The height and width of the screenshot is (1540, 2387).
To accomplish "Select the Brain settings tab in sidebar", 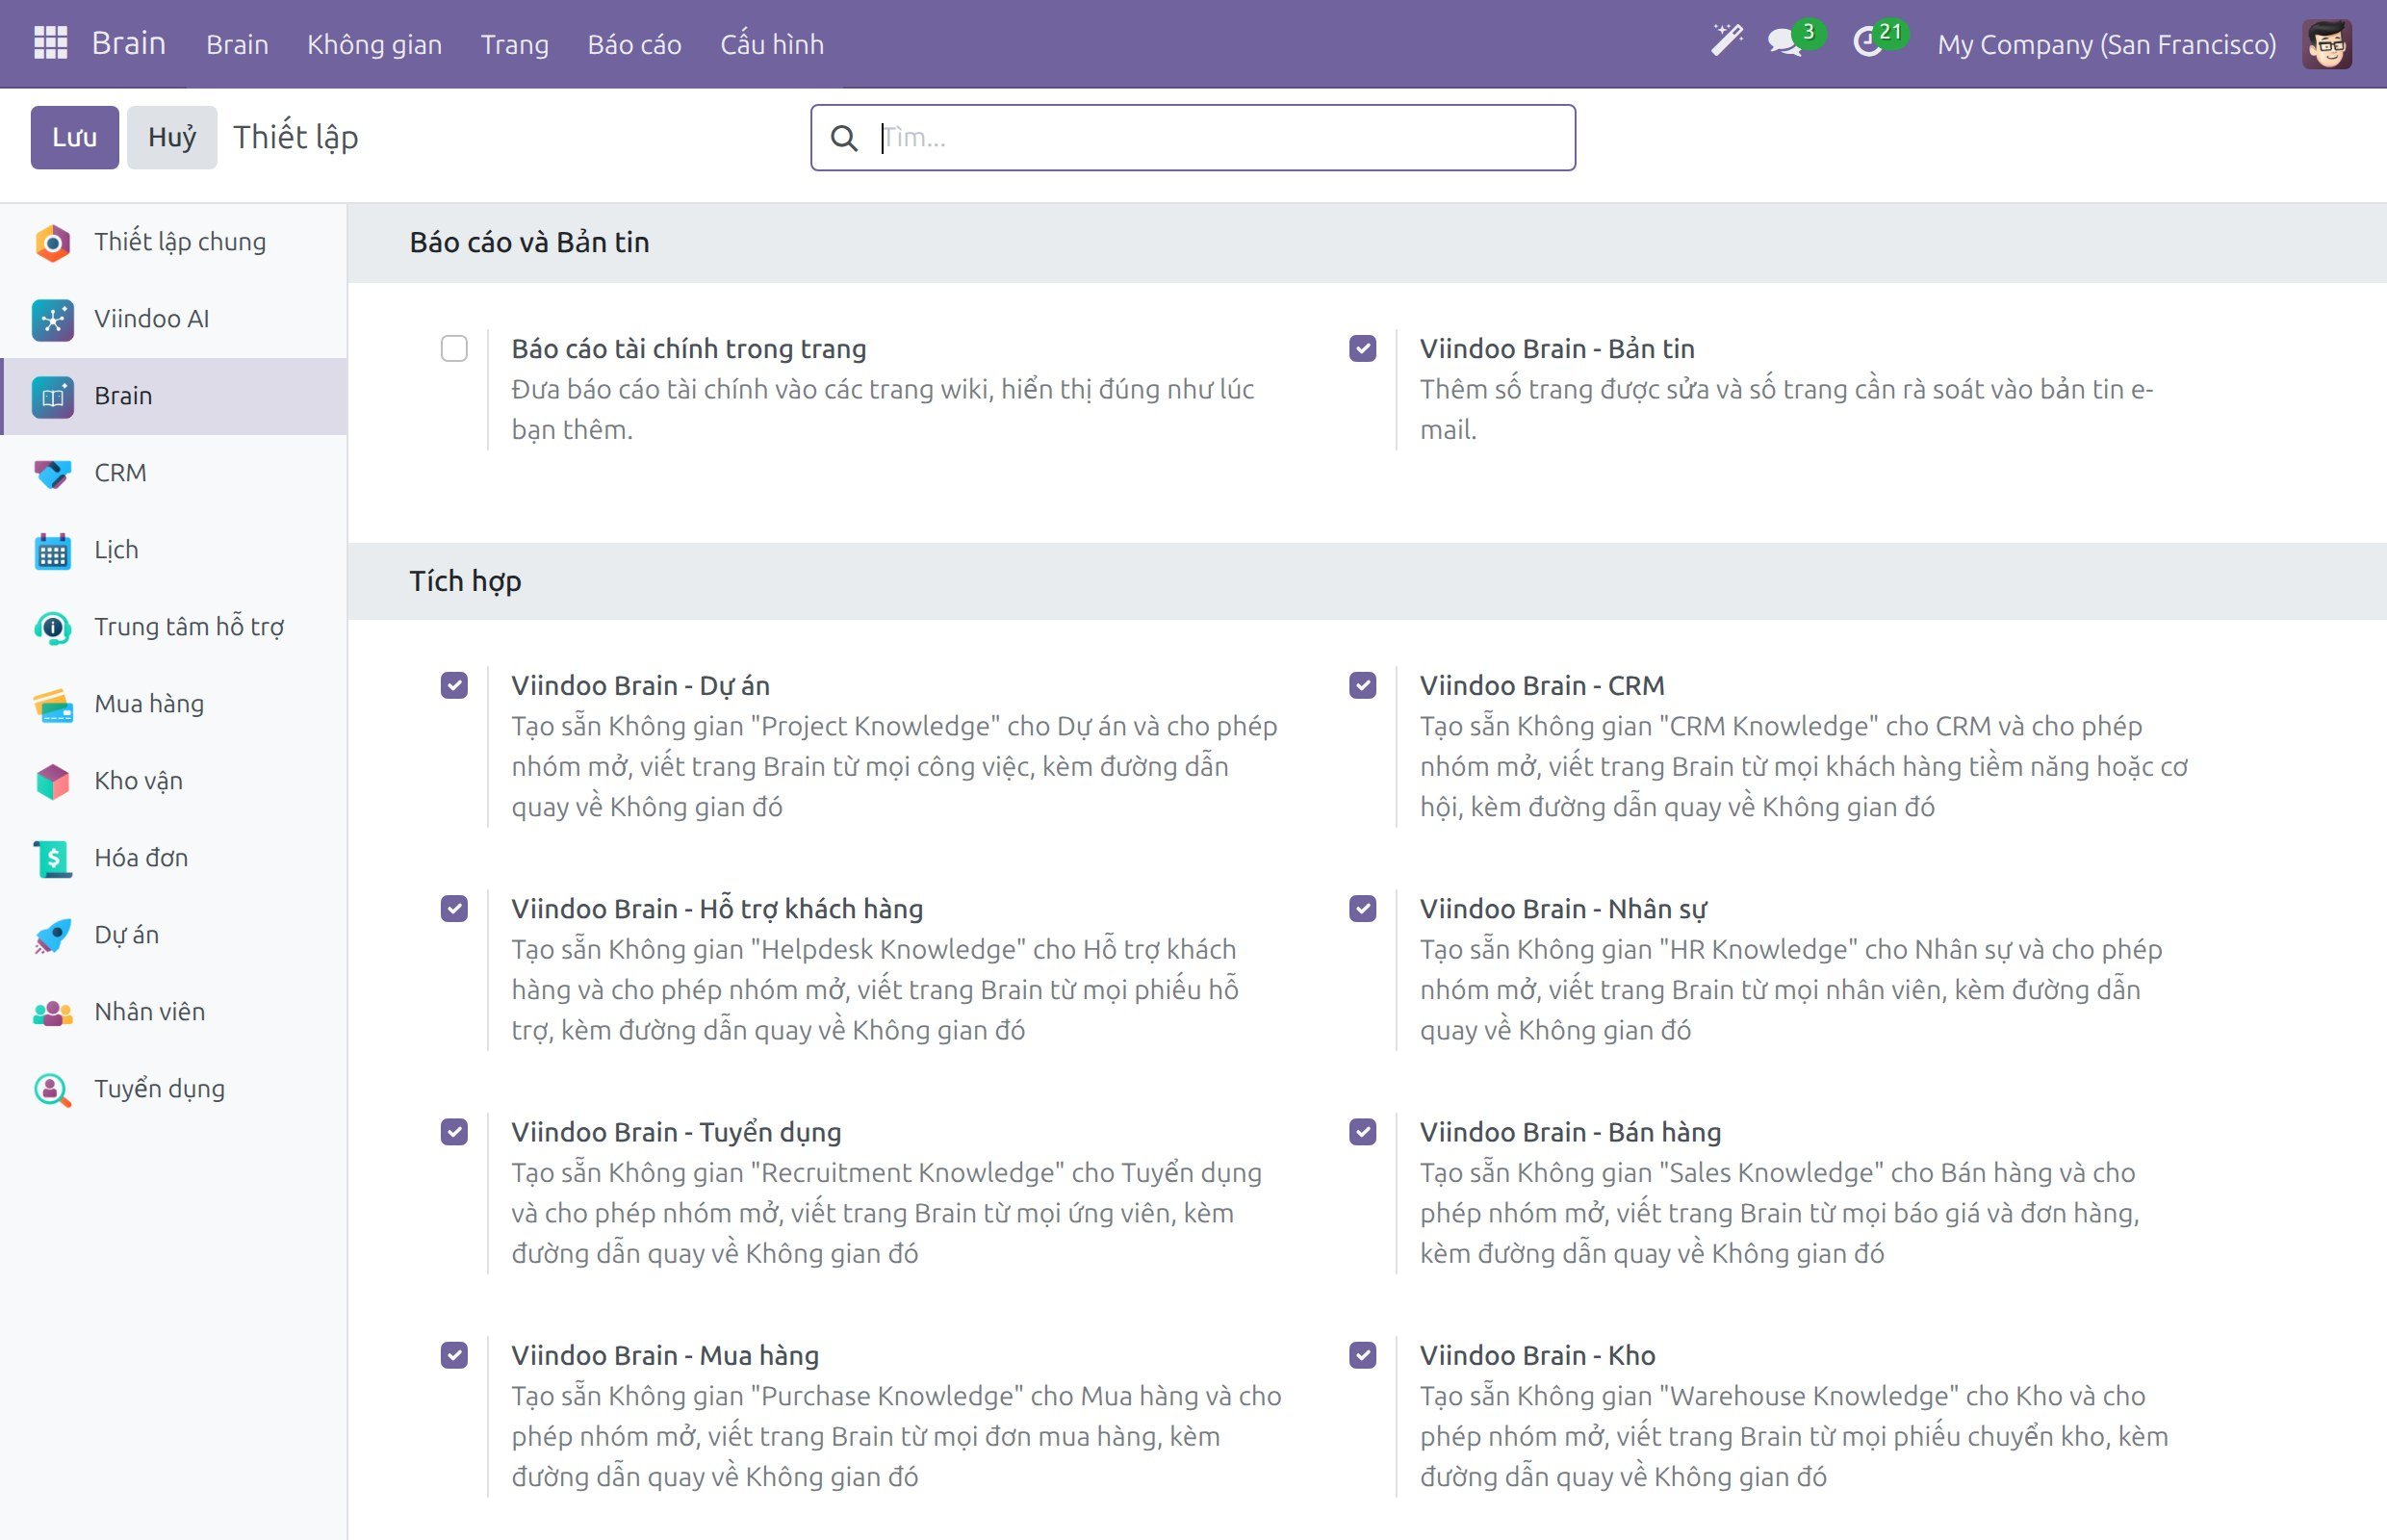I will (x=174, y=396).
